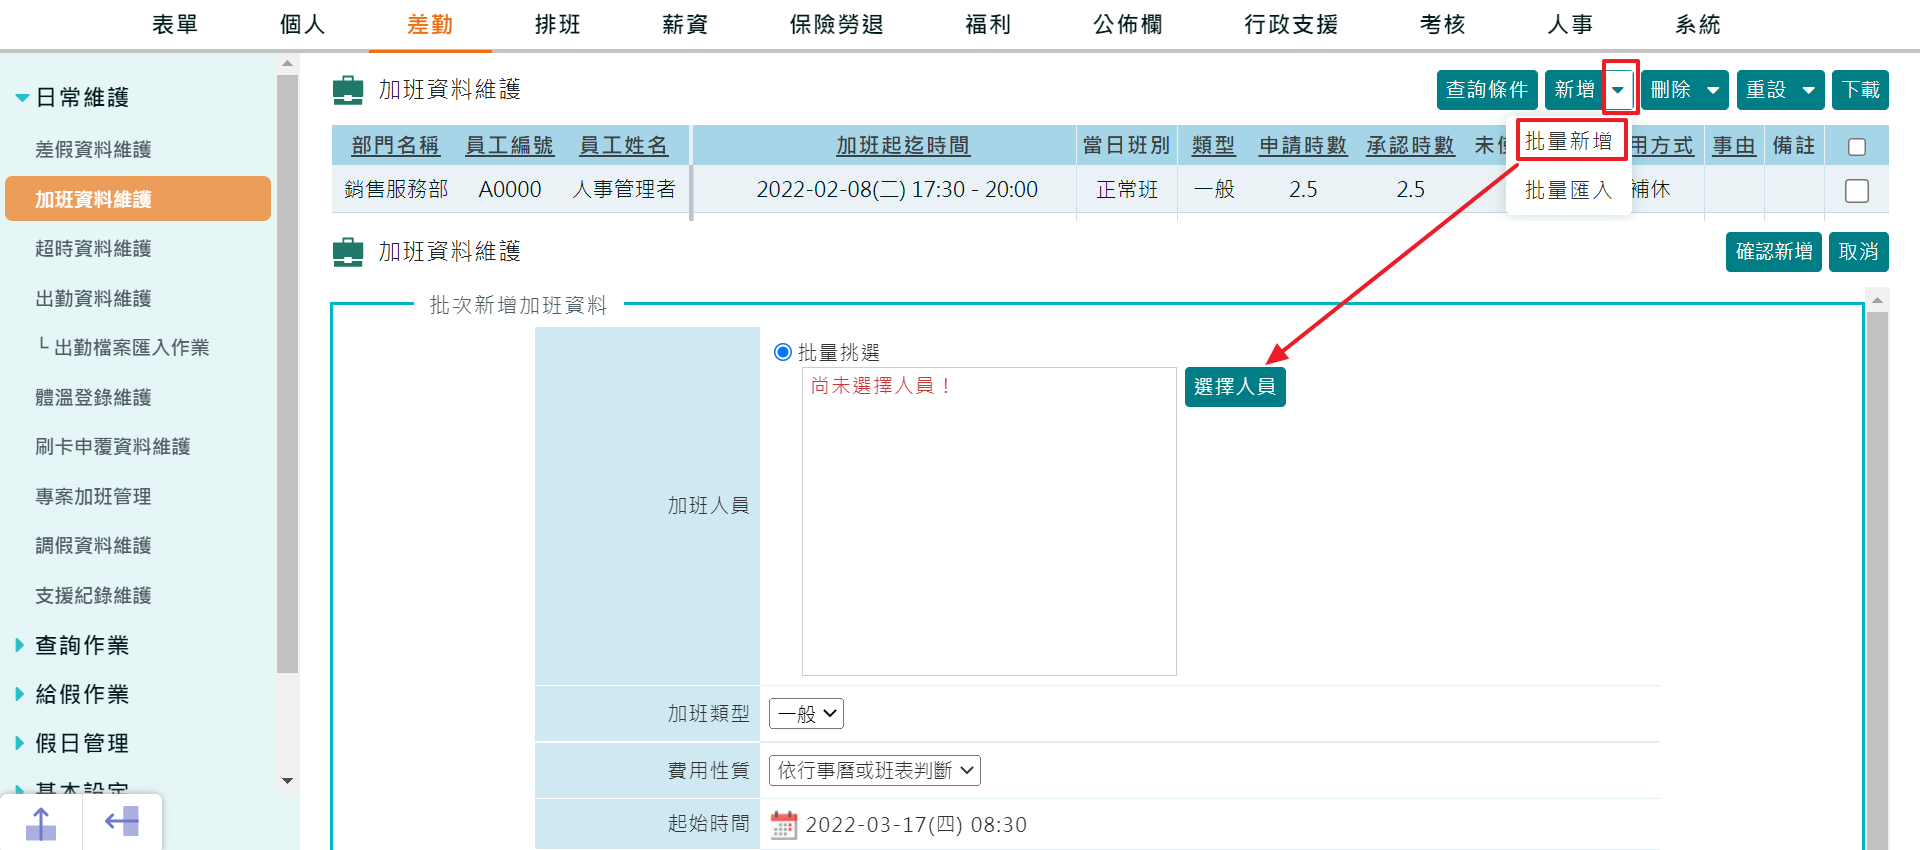Sort by 類型 column header
Viewport: 1920px width, 850px height.
1214,146
